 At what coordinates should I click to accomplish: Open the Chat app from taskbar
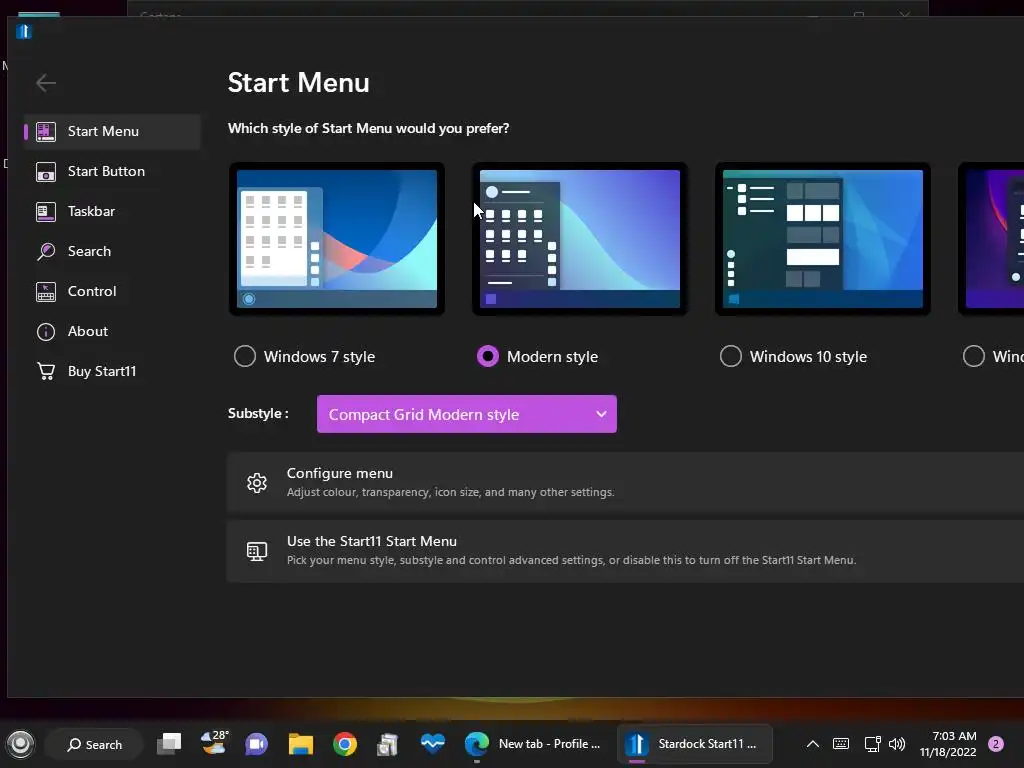(x=257, y=744)
